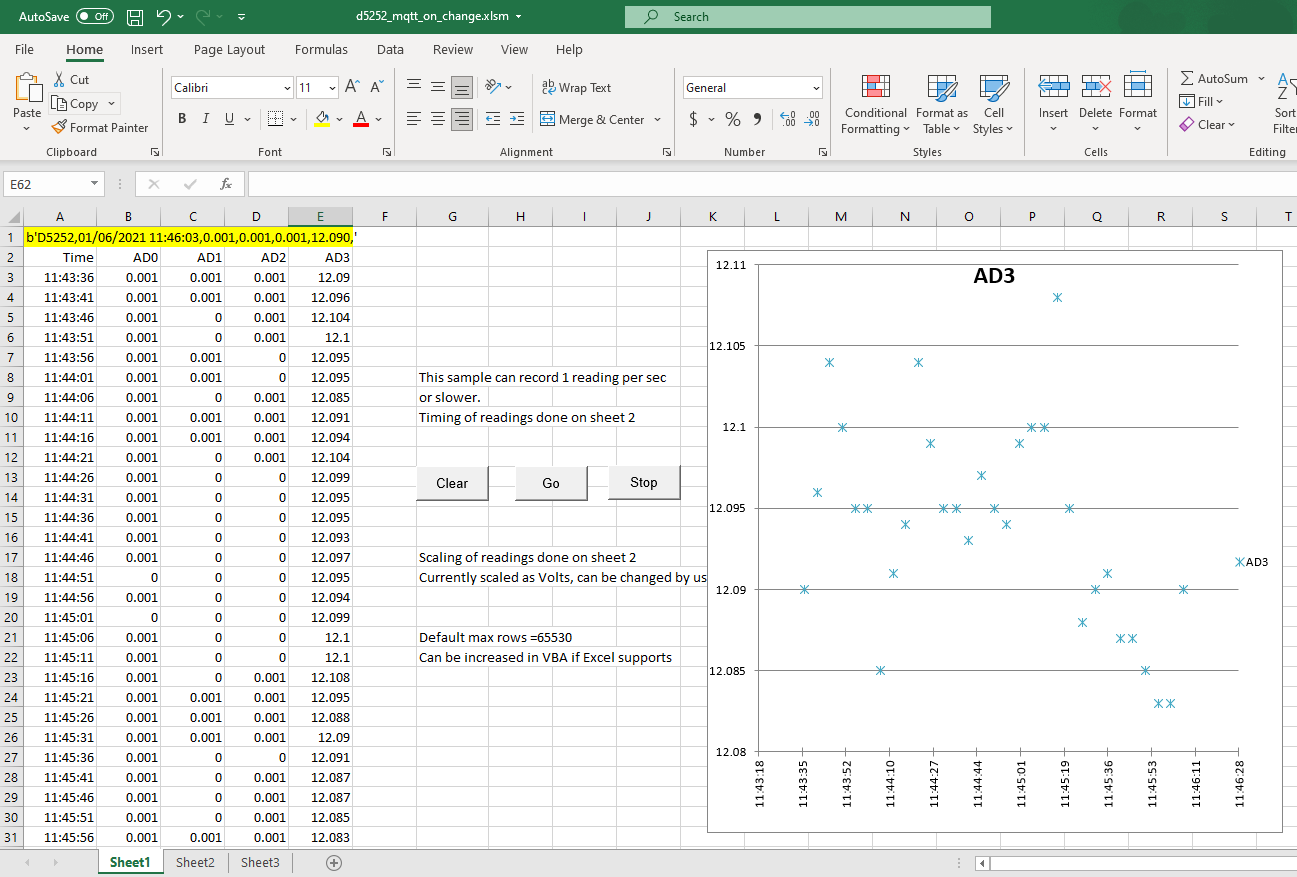Viewport: 1297px width, 877px height.
Task: Switch to Sheet2 tab
Action: [195, 862]
